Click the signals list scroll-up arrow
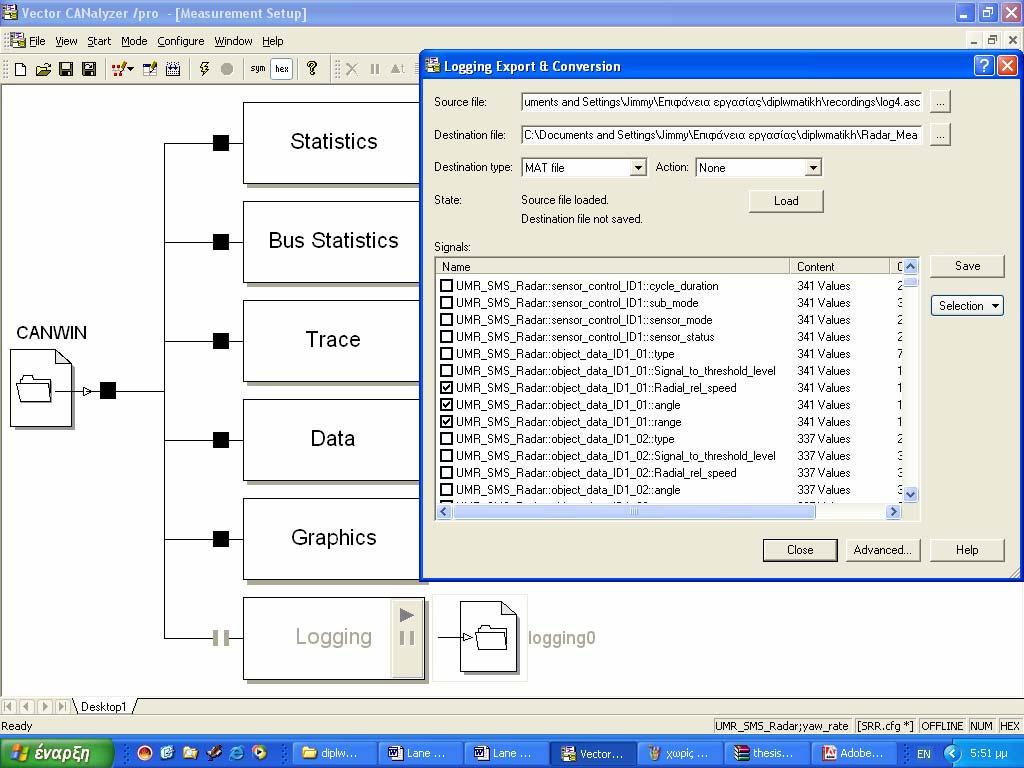 click(x=910, y=266)
